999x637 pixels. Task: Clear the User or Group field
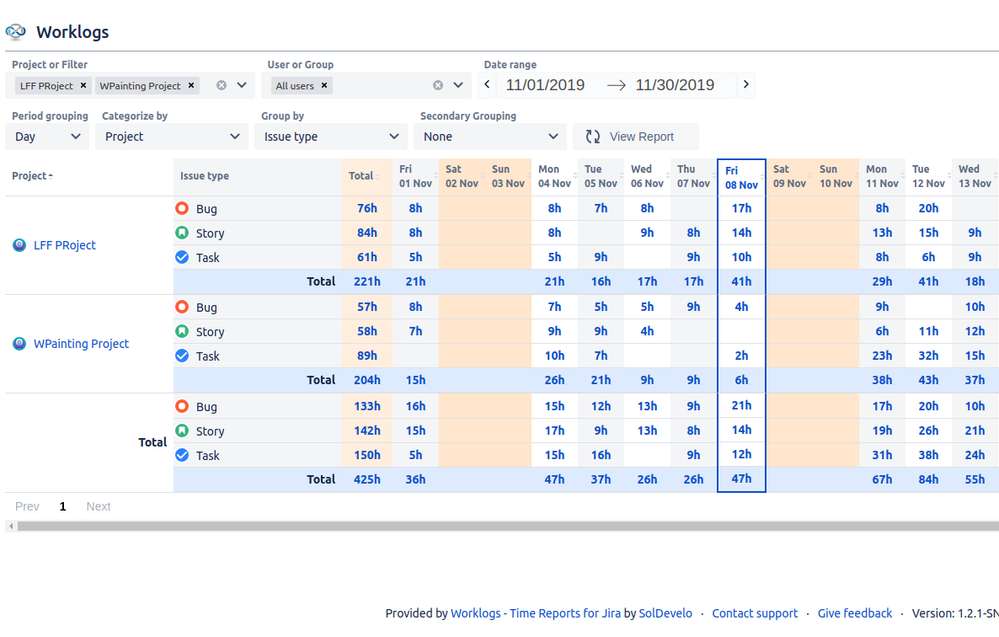438,85
